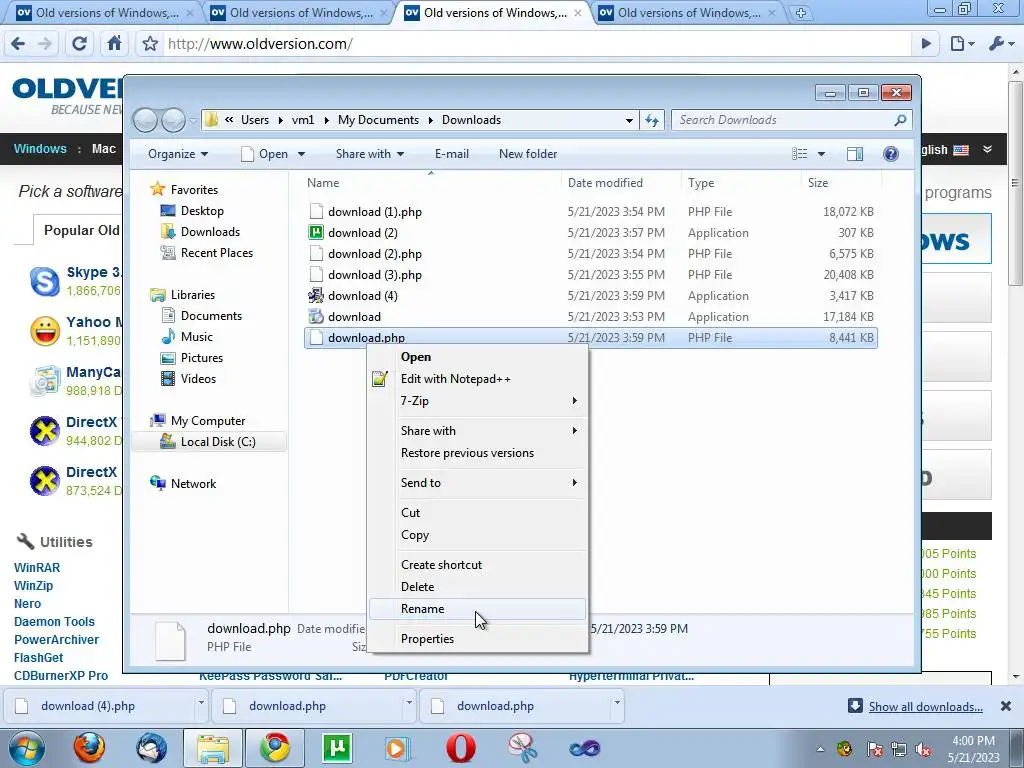Click the change view icon in Explorer
Screen dimensions: 1024x768
click(799, 153)
